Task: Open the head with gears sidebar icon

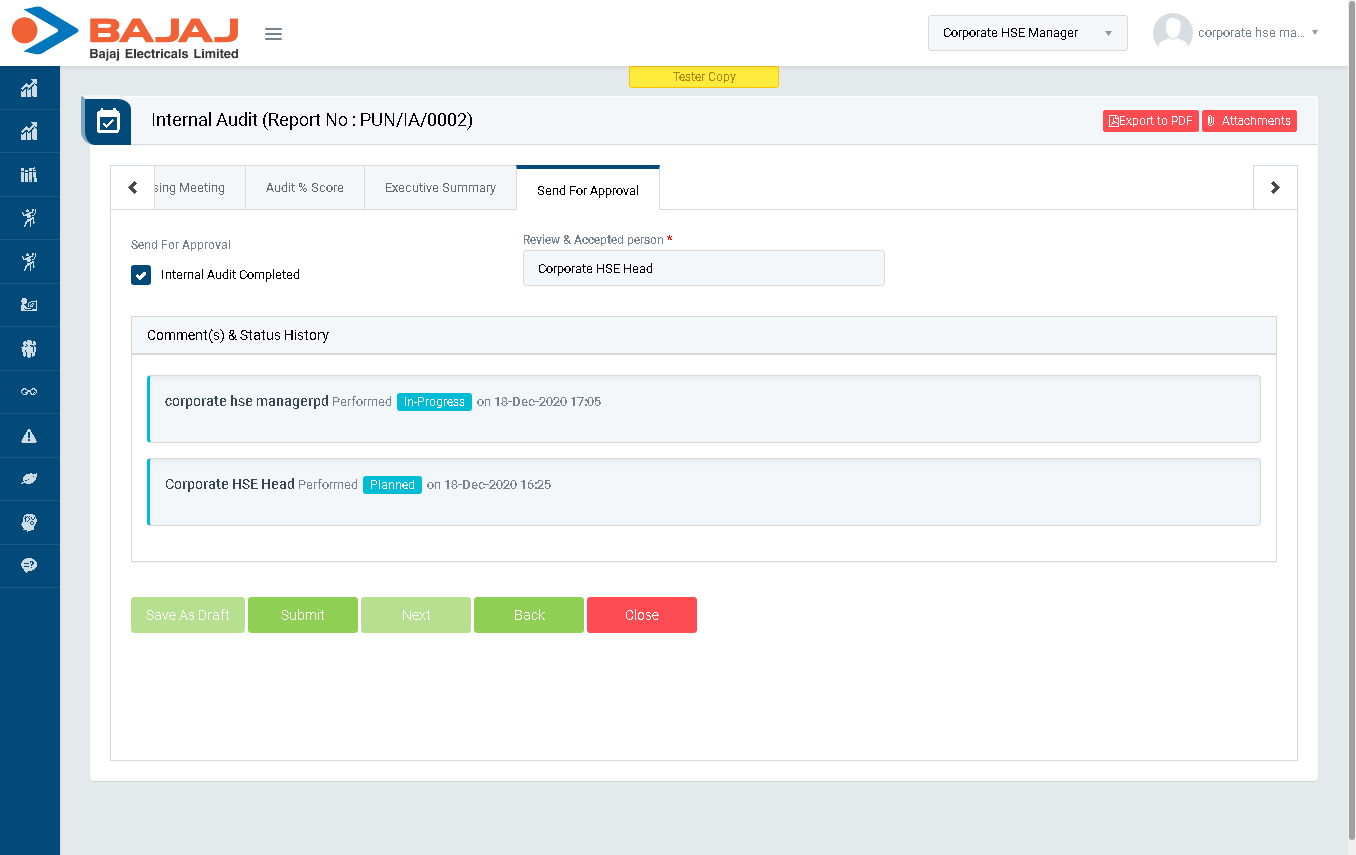Action: coord(29,522)
